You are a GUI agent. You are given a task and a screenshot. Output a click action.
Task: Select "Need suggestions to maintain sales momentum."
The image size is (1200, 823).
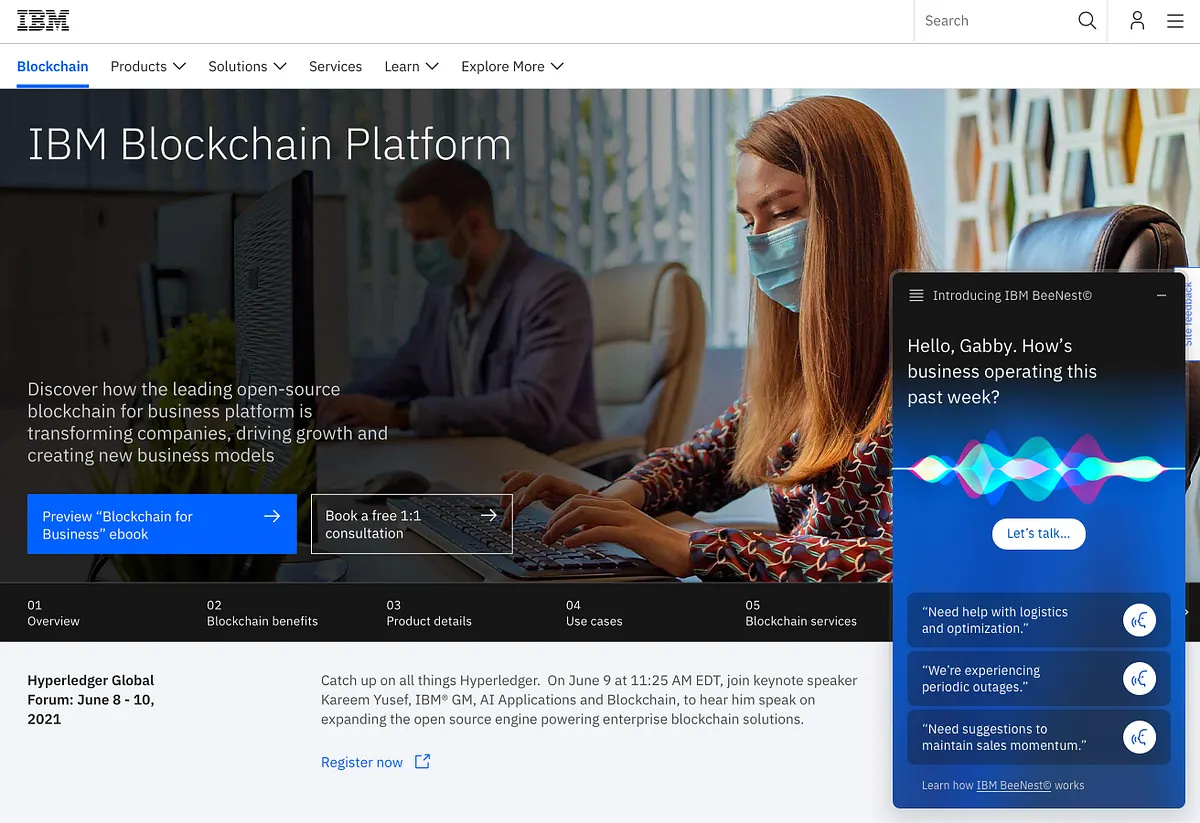pyautogui.click(x=1038, y=738)
